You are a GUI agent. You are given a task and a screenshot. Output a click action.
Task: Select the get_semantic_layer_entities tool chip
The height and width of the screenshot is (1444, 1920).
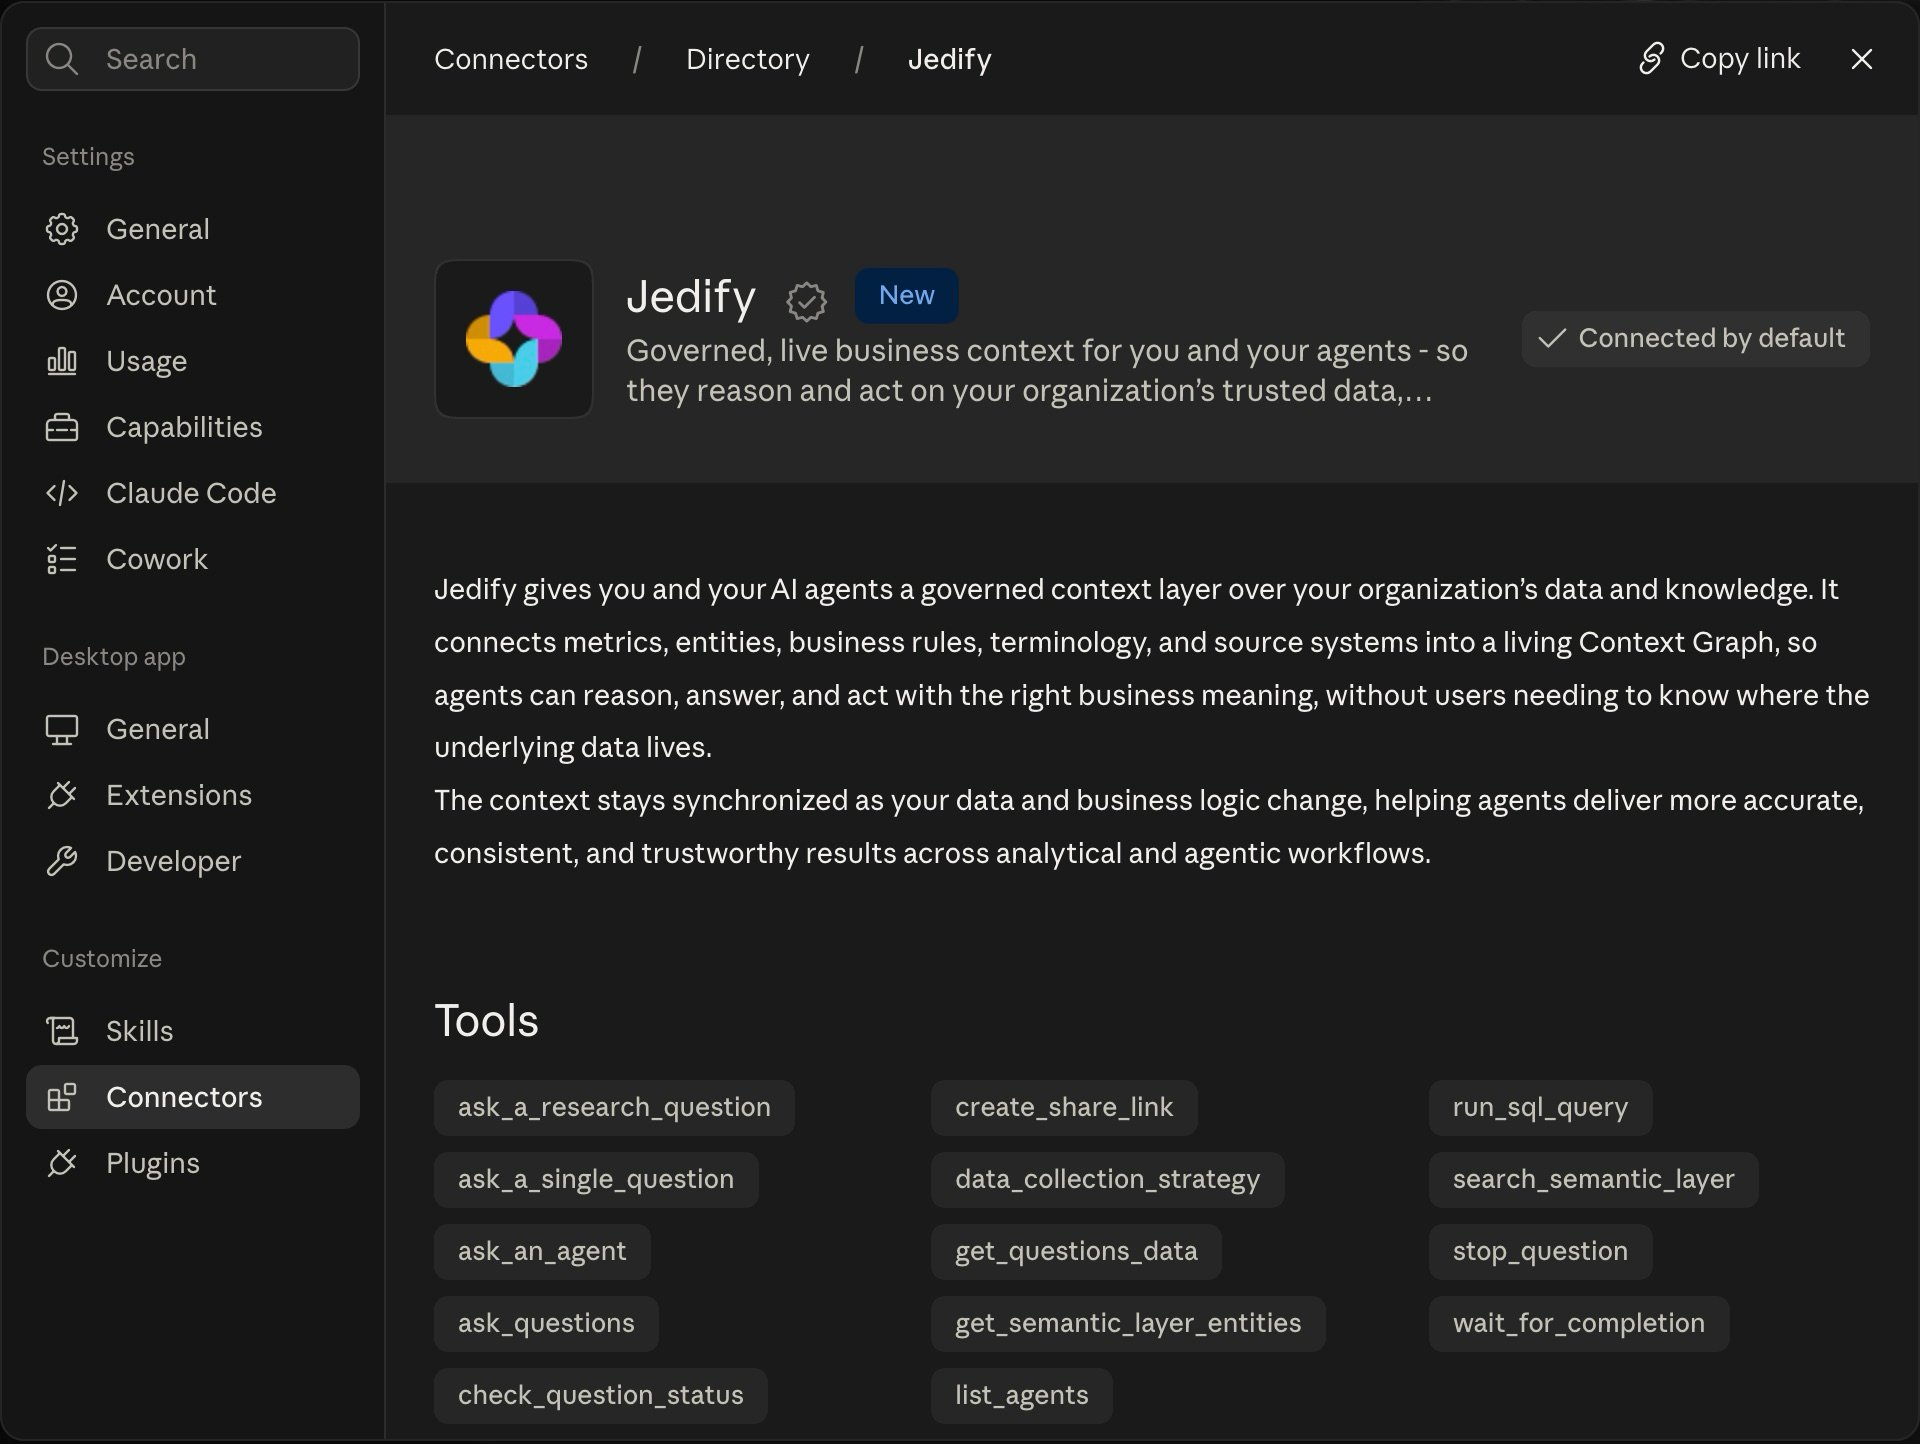click(1128, 1323)
